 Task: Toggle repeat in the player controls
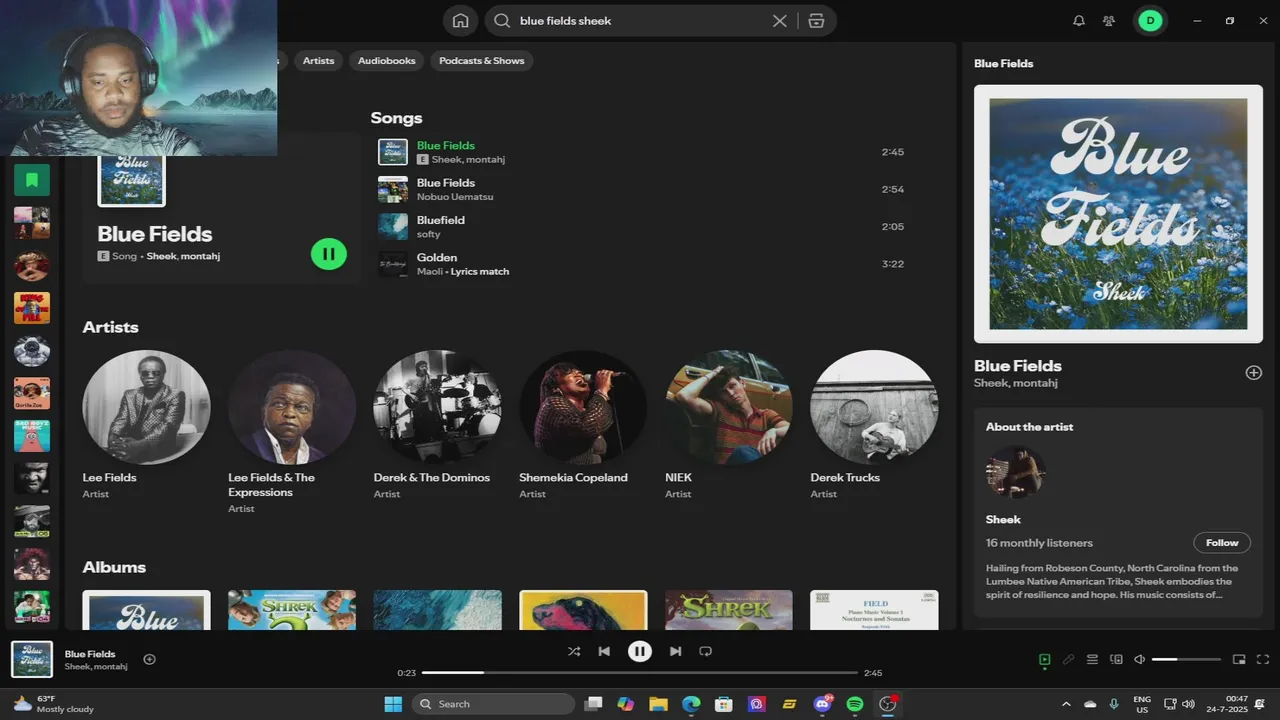click(705, 651)
